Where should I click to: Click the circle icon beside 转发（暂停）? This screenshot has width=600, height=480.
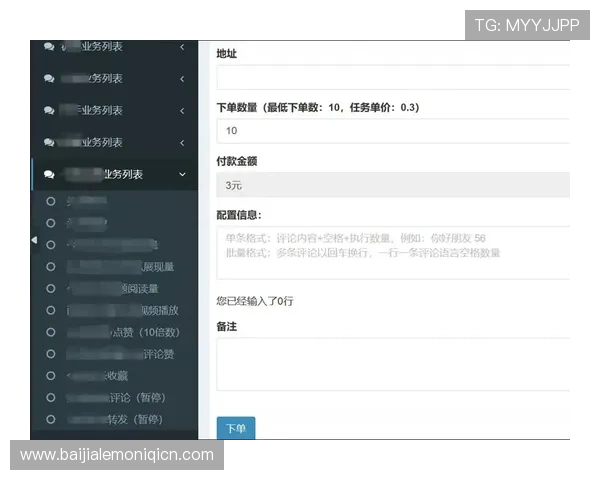[51, 420]
